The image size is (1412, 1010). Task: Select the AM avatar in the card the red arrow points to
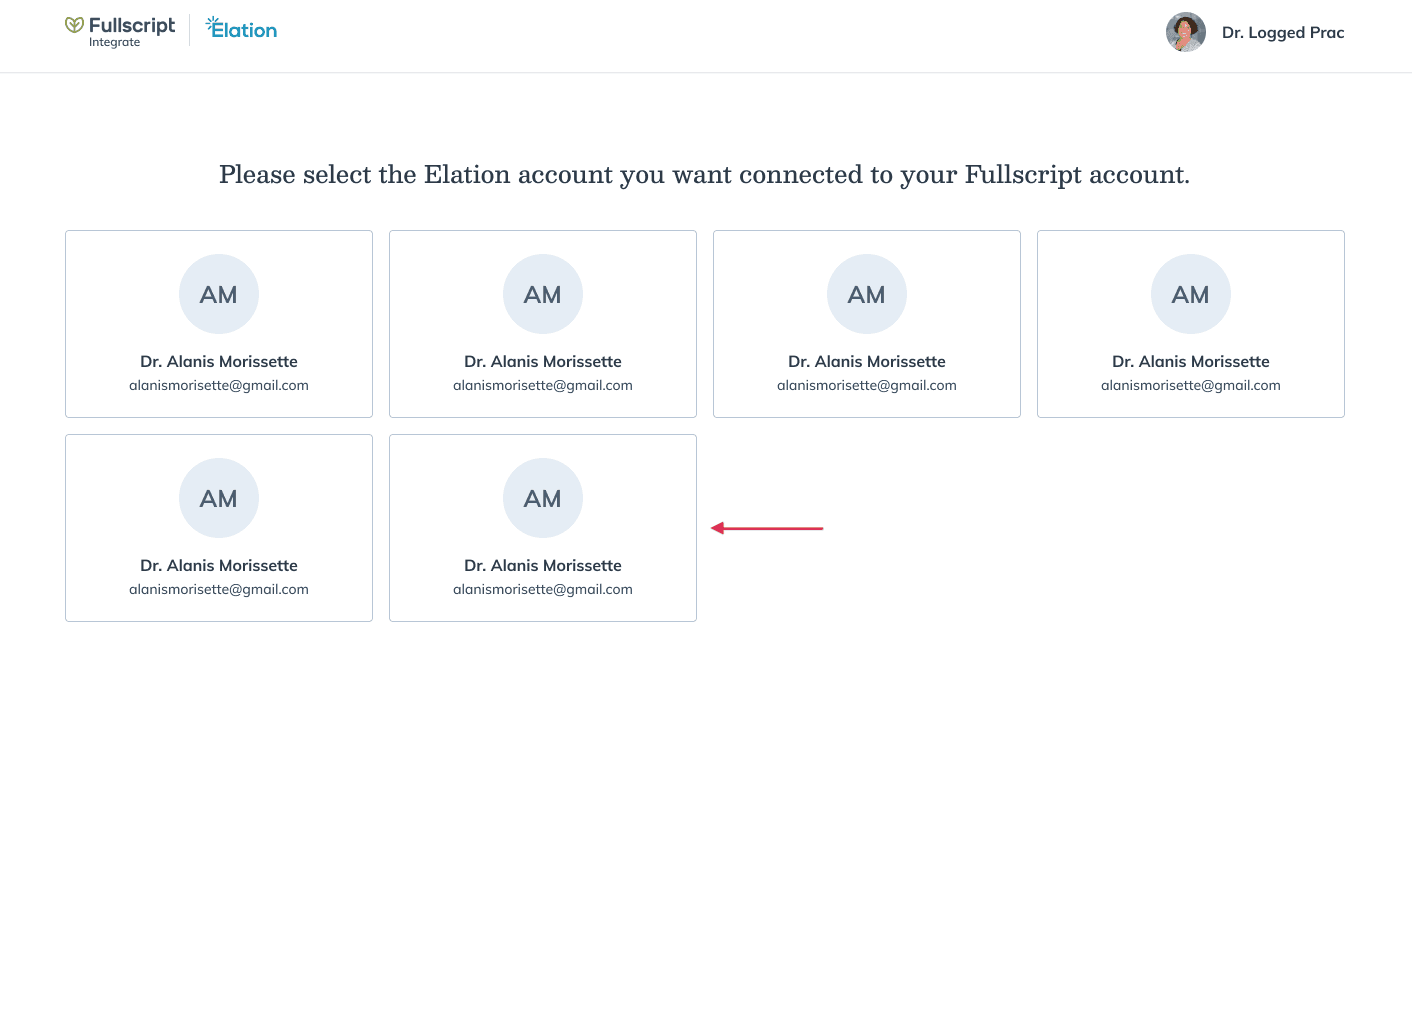click(543, 498)
